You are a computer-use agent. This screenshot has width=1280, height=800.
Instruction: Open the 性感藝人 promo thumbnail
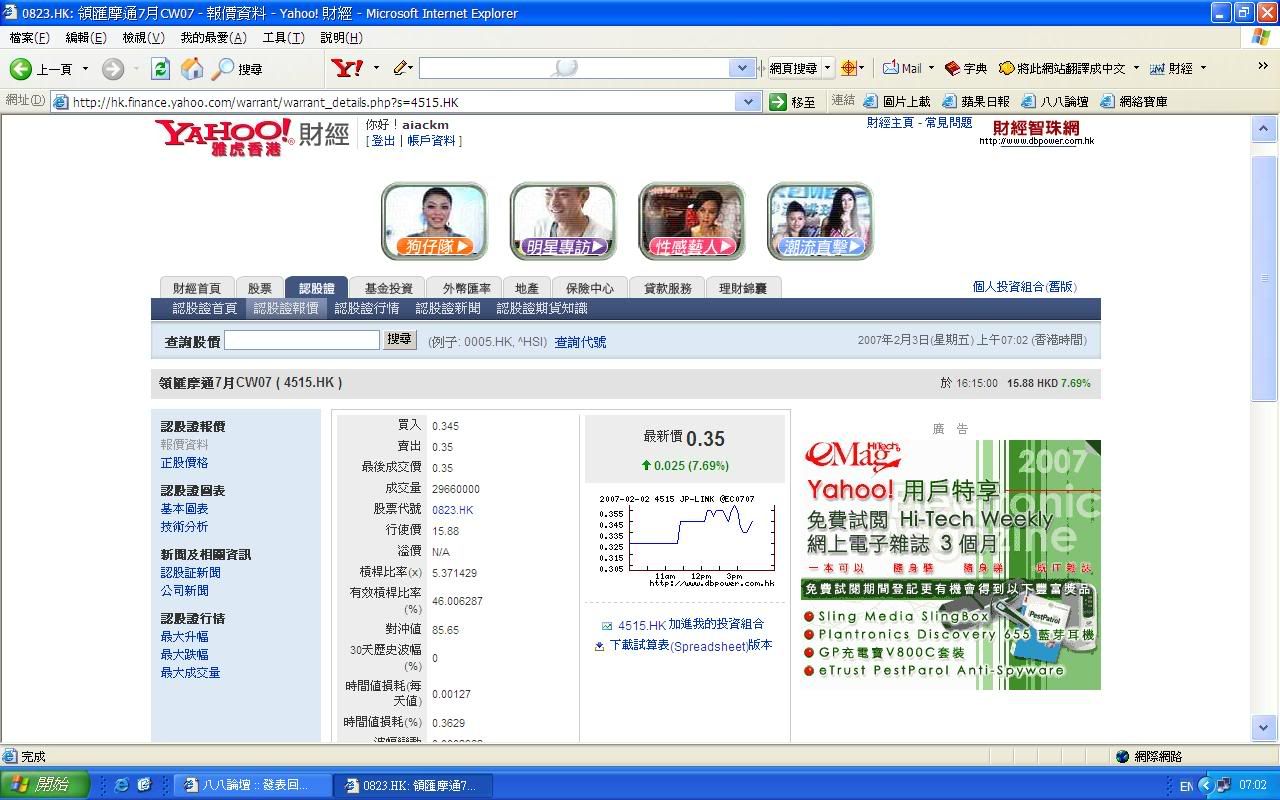click(x=692, y=221)
